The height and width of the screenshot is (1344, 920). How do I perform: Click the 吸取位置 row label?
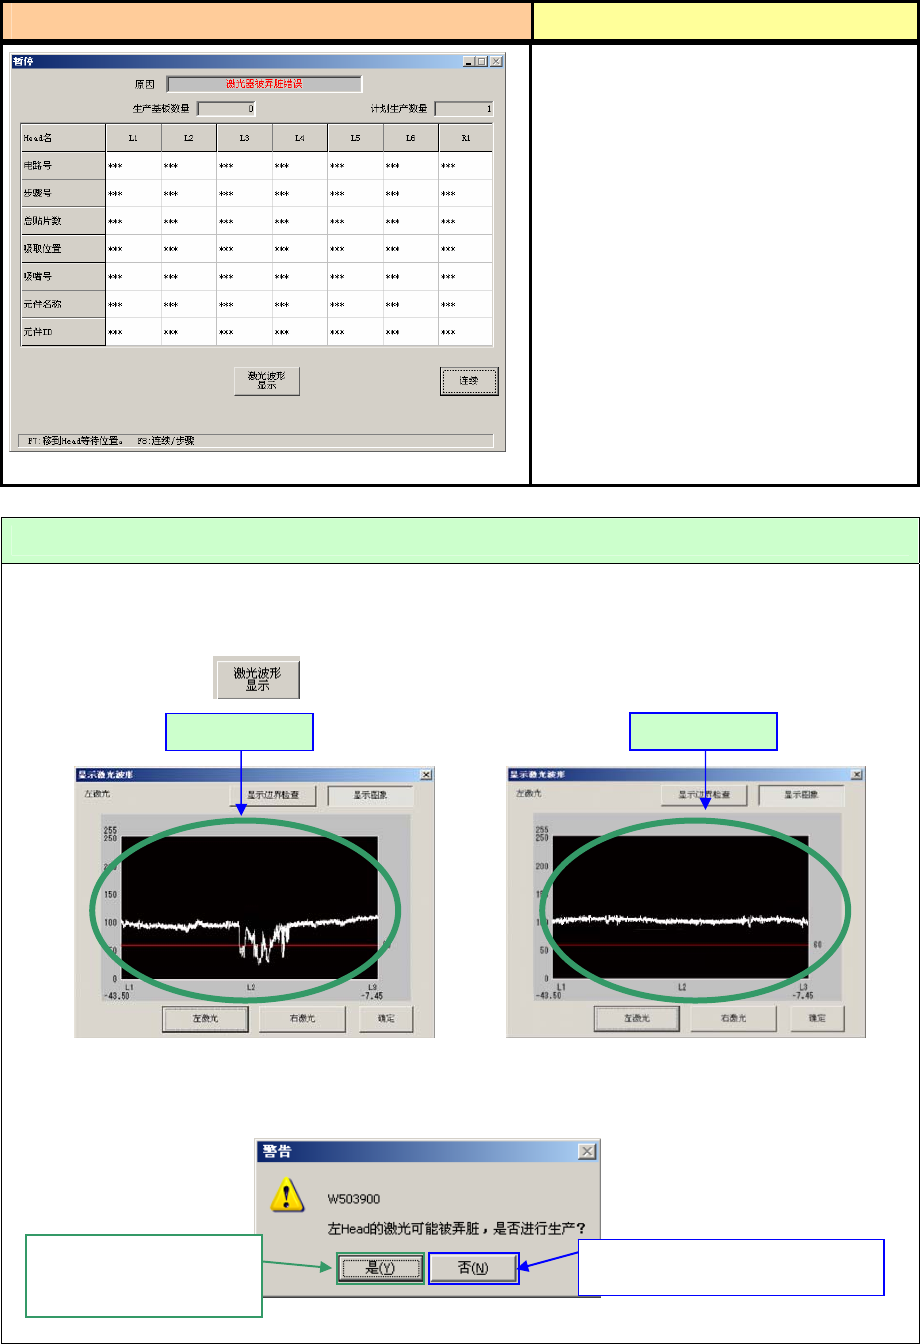point(63,248)
